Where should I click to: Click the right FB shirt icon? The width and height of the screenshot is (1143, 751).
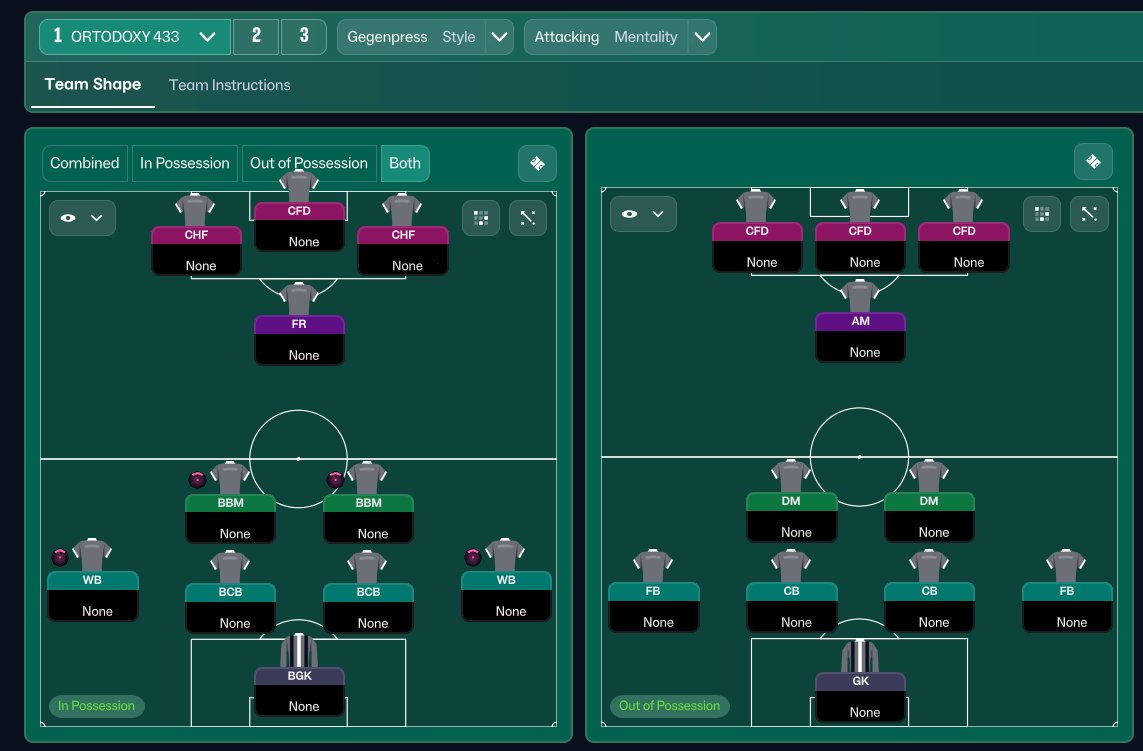click(1066, 566)
